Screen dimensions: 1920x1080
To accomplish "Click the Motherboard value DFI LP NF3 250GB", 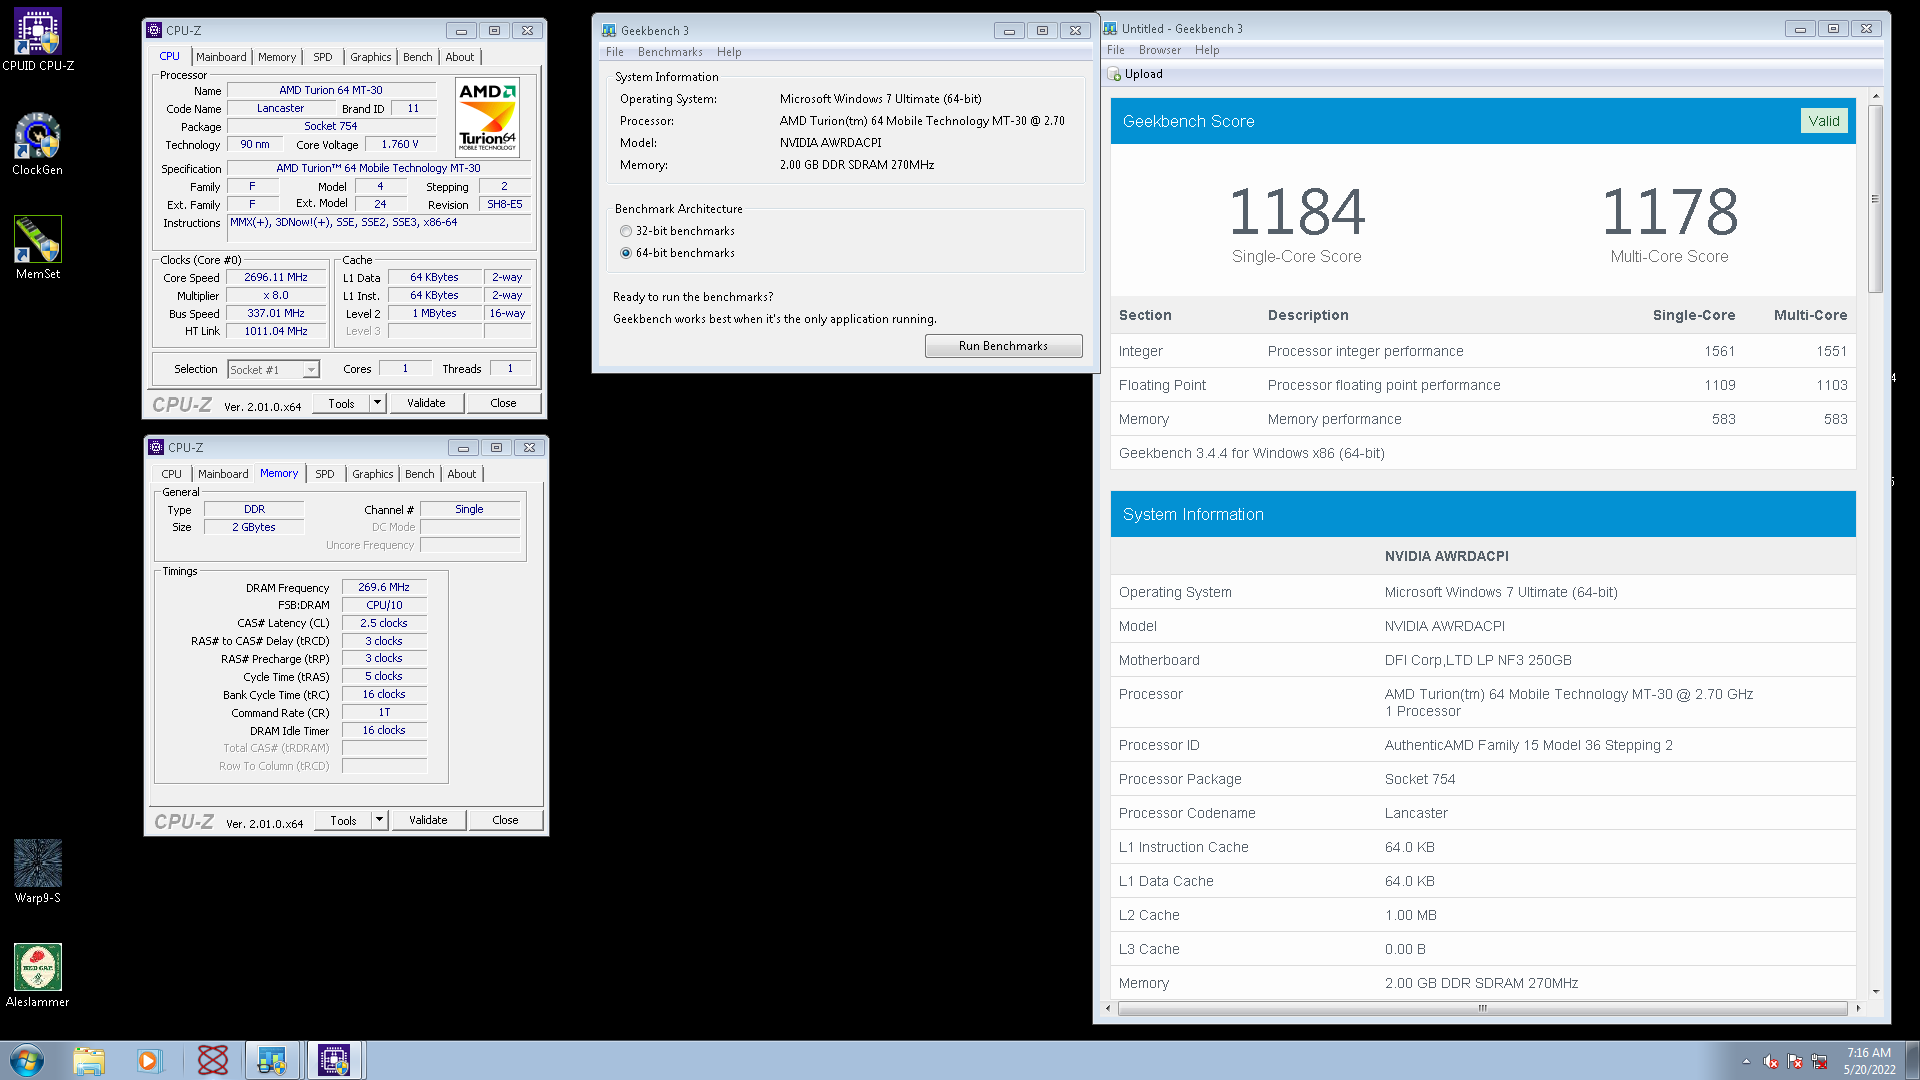I will point(1477,660).
